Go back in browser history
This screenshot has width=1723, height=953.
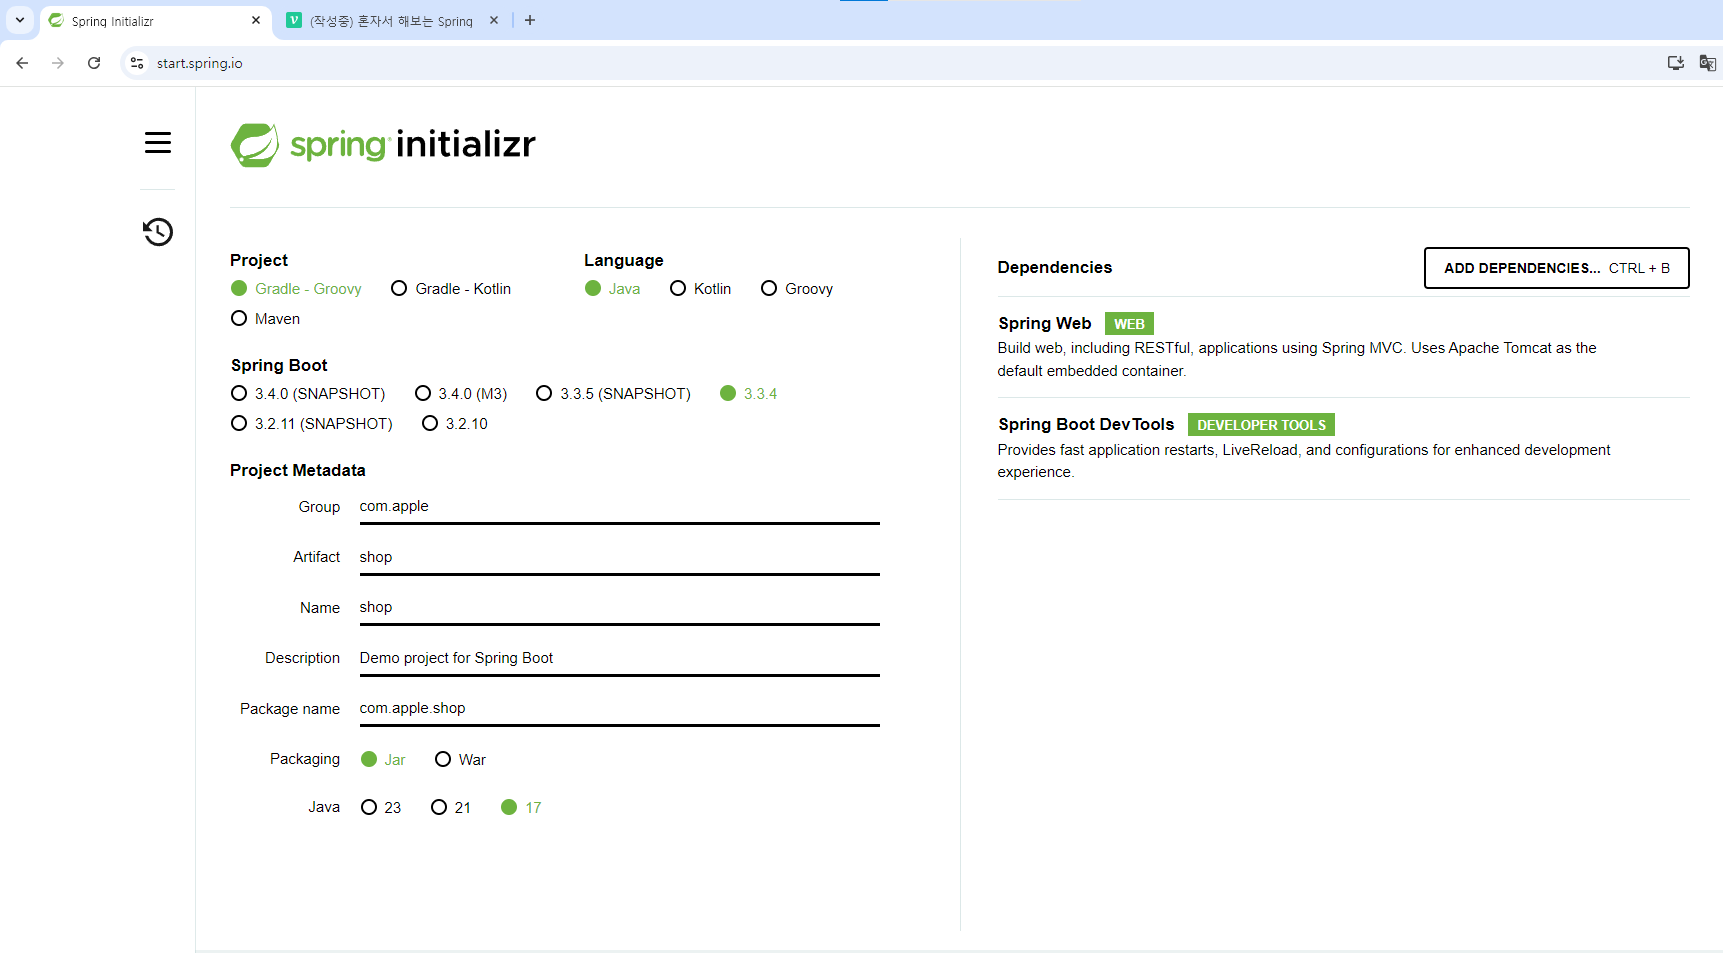pyautogui.click(x=22, y=63)
